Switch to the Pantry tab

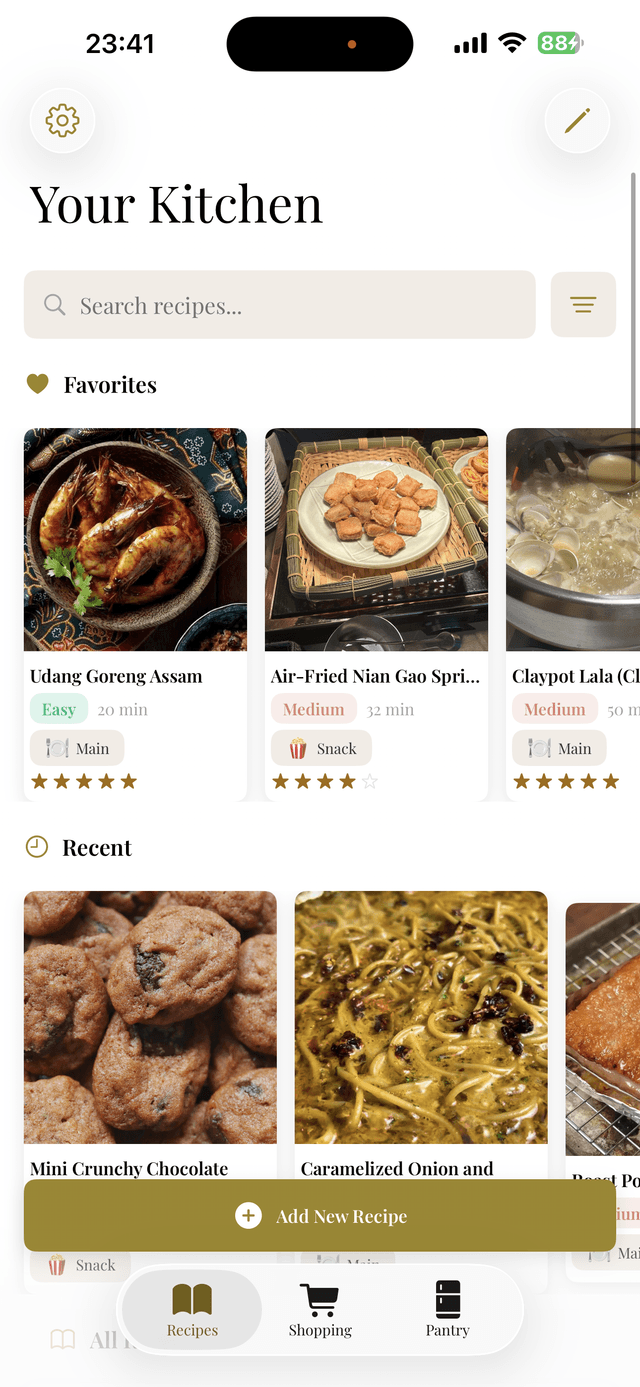[x=447, y=1310]
